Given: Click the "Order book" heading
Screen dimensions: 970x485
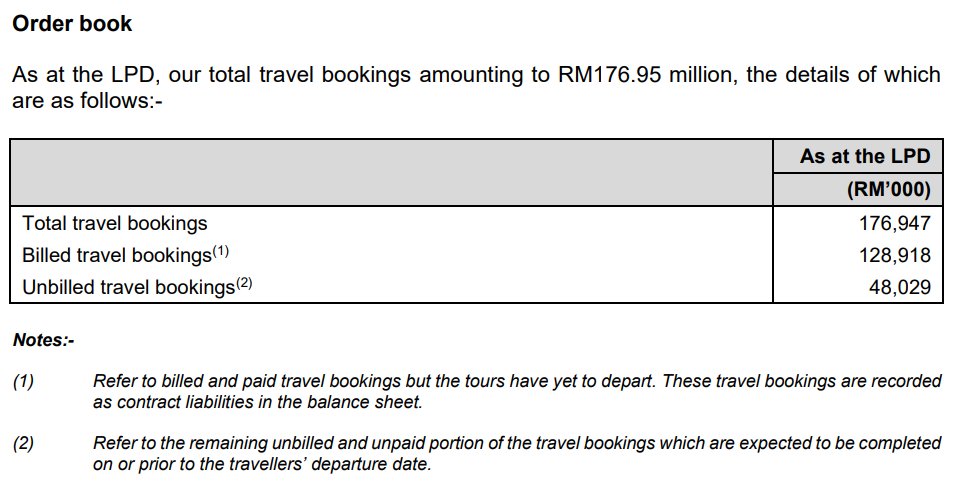Looking at the screenshot, I should (x=71, y=22).
